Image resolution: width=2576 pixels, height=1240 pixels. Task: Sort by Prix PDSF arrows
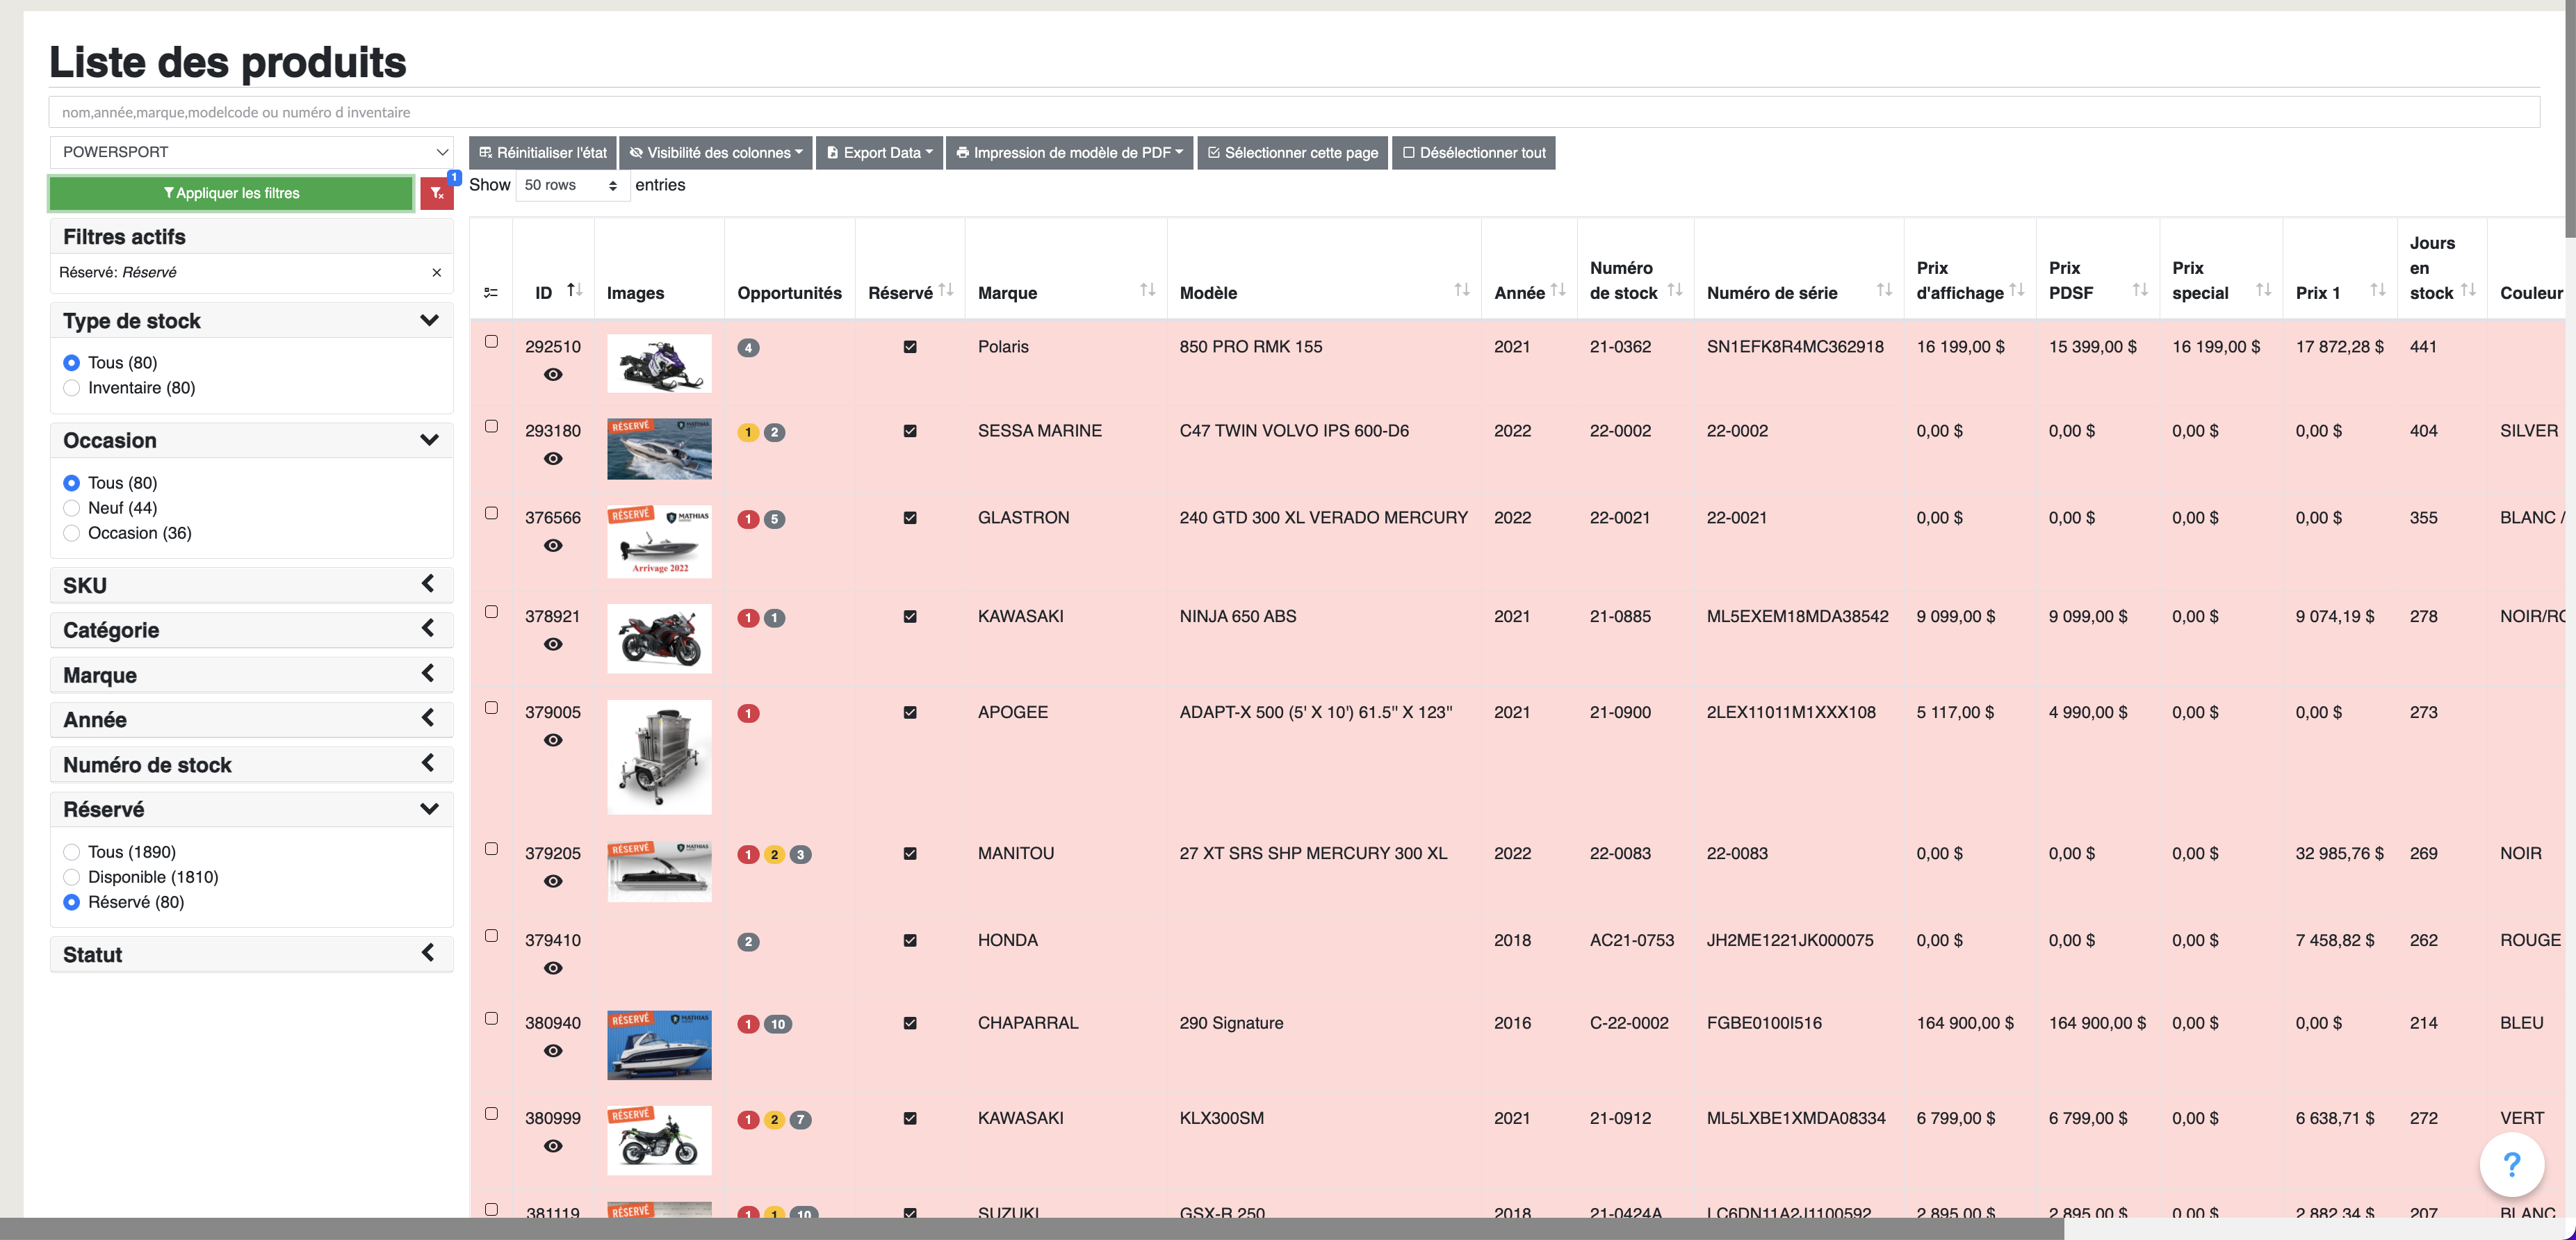(2140, 290)
